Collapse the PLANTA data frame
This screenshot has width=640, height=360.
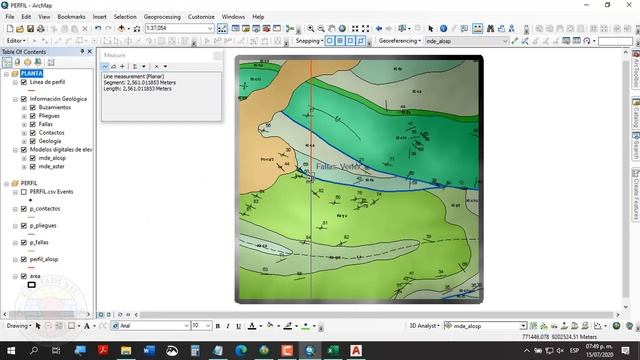(x=6, y=74)
